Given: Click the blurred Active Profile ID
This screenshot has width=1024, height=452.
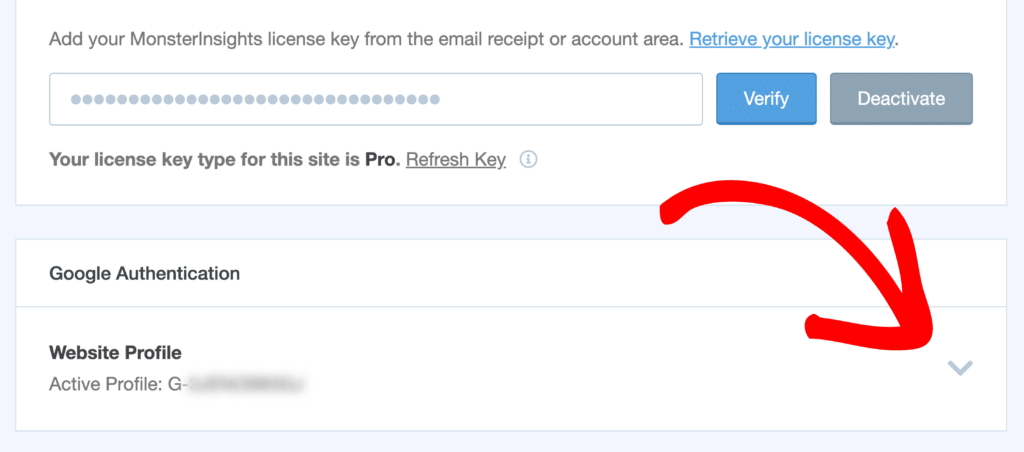Looking at the screenshot, I should point(250,383).
